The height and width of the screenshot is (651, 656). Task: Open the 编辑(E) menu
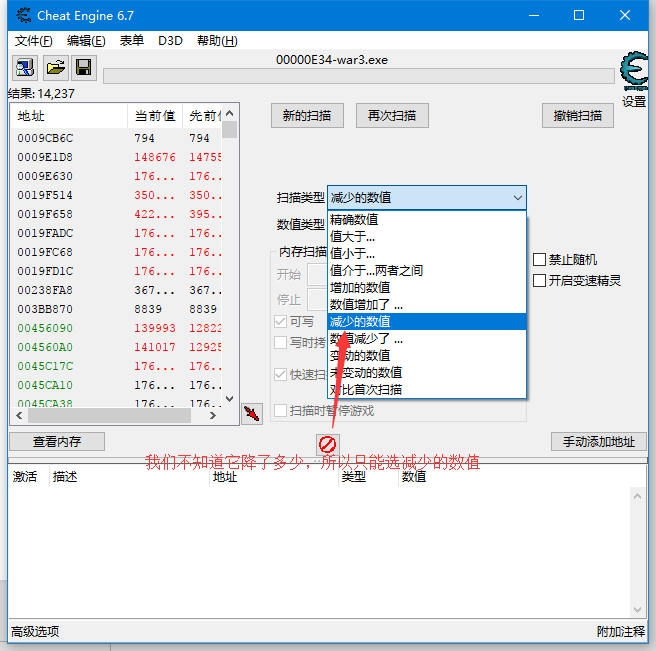(86, 41)
